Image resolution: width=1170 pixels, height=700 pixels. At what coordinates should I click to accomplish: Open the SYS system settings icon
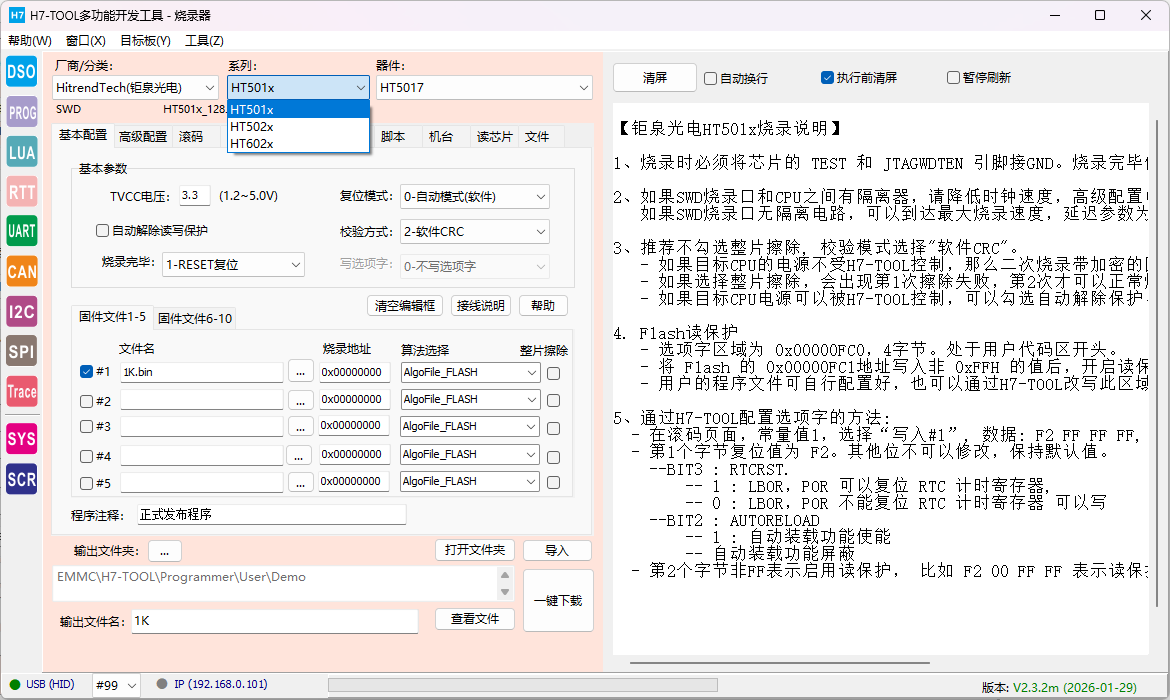click(x=22, y=438)
